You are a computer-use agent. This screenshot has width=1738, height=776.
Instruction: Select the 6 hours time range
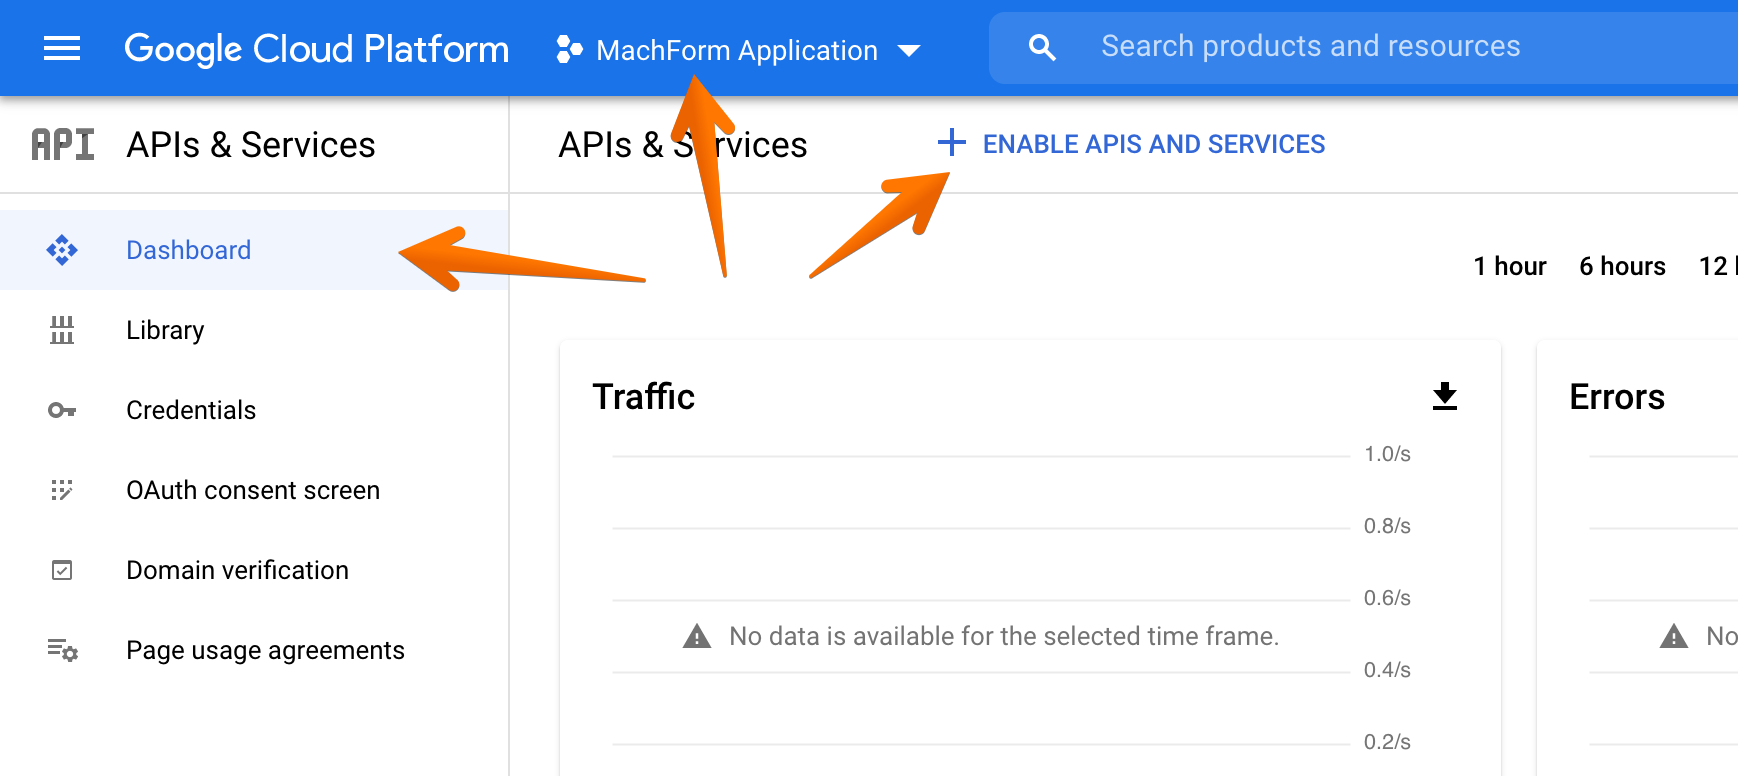coord(1622,266)
